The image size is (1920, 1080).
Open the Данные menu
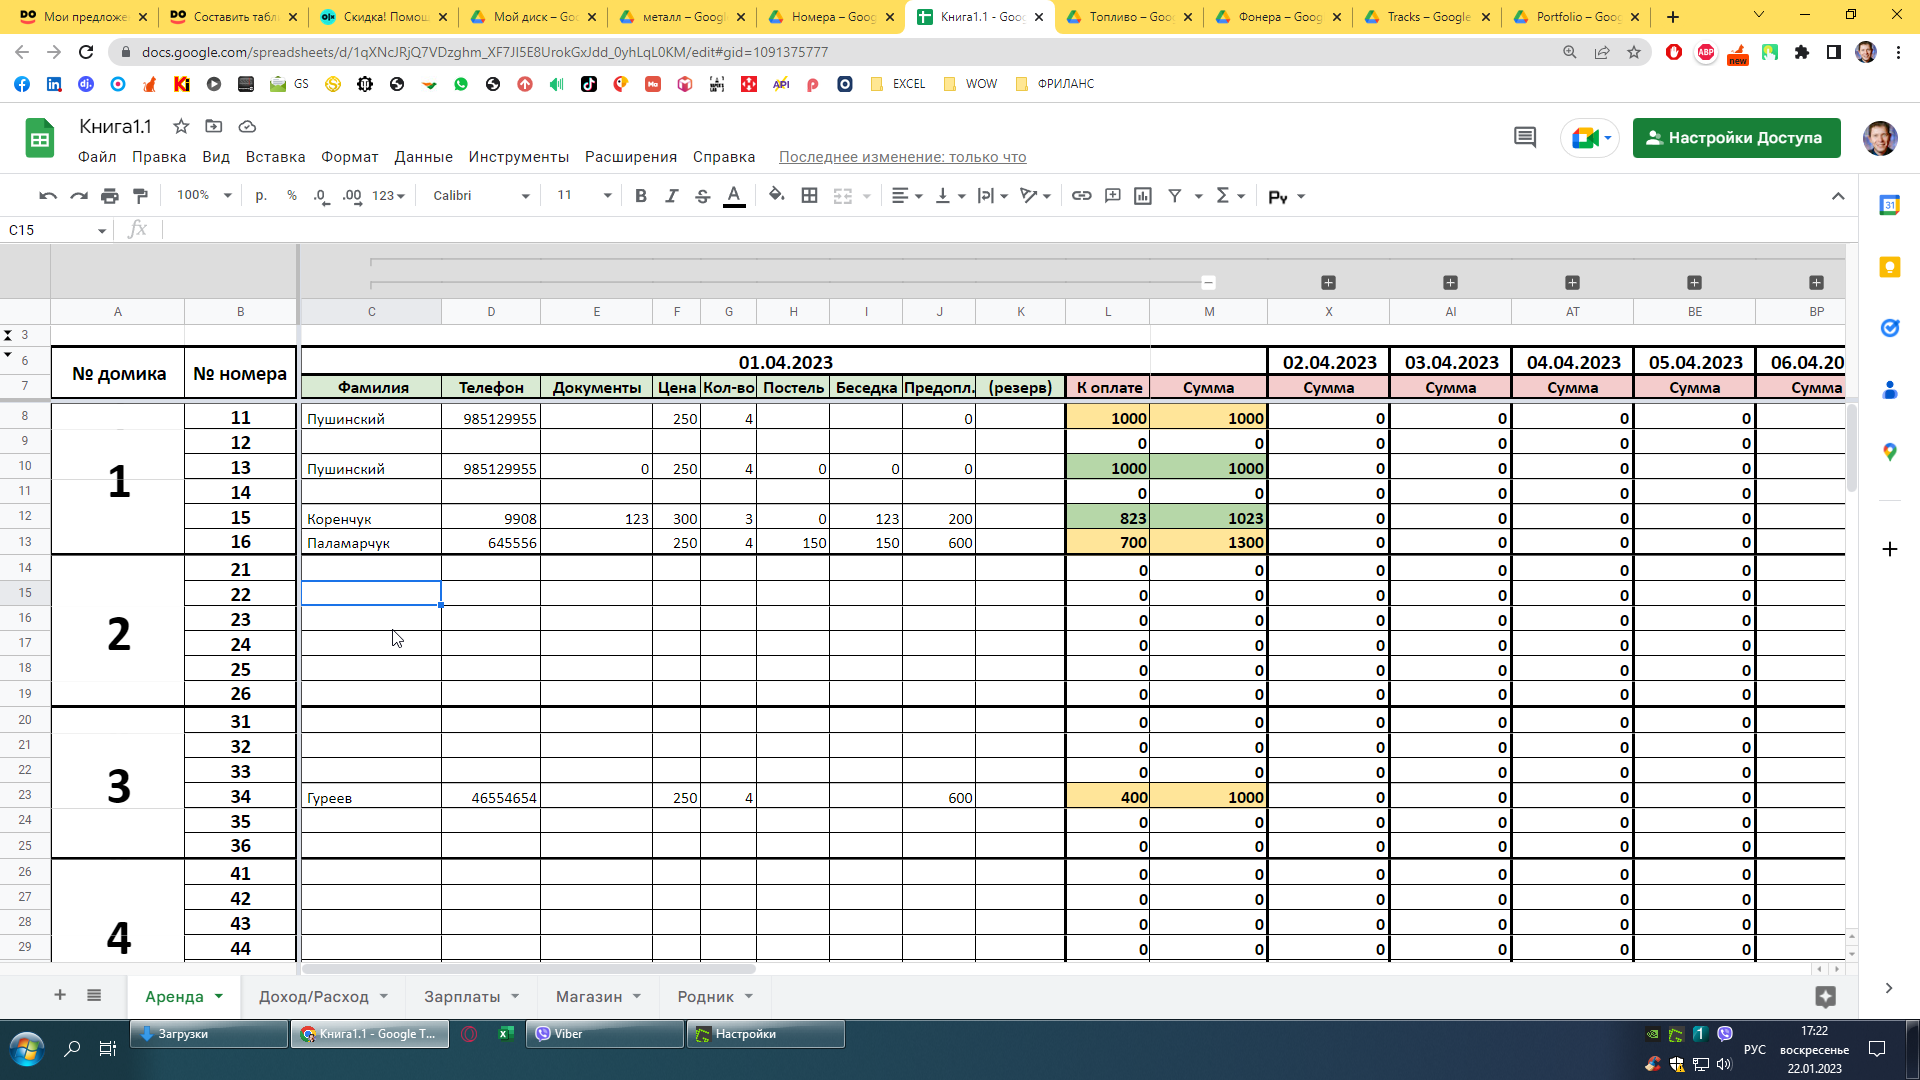pyautogui.click(x=423, y=157)
